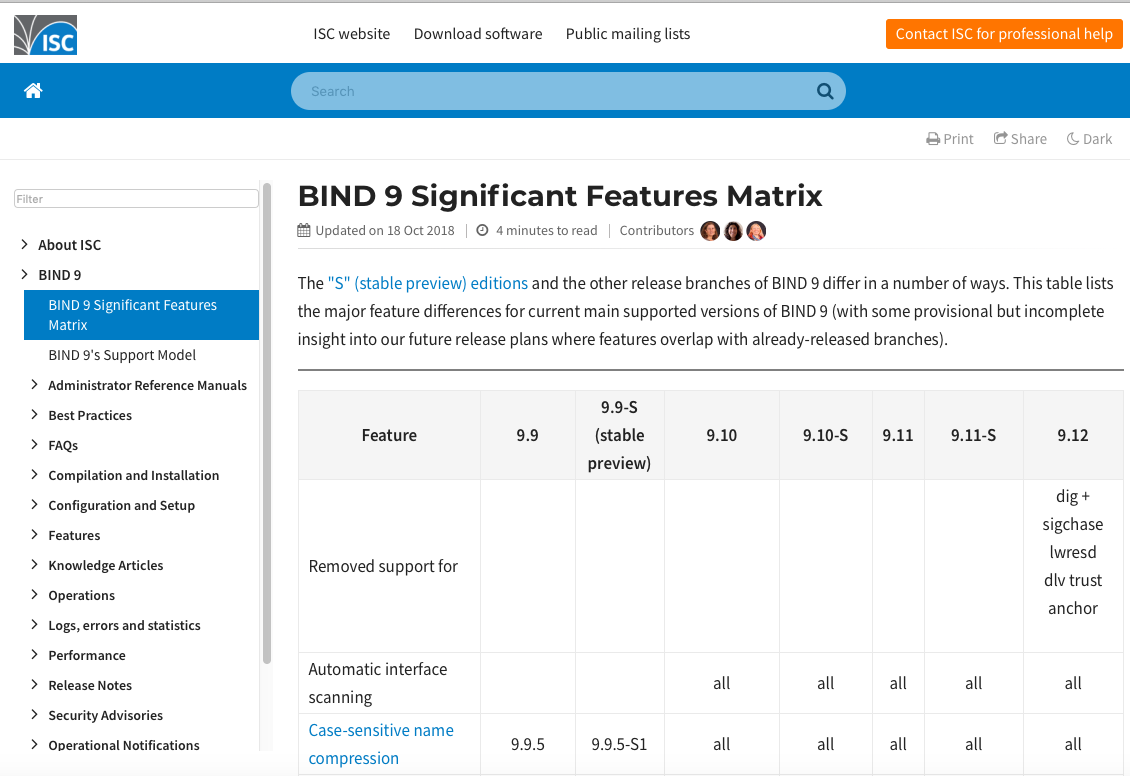Click the 9.12 column header
Screen dimensions: 1130x776
[1072, 435]
